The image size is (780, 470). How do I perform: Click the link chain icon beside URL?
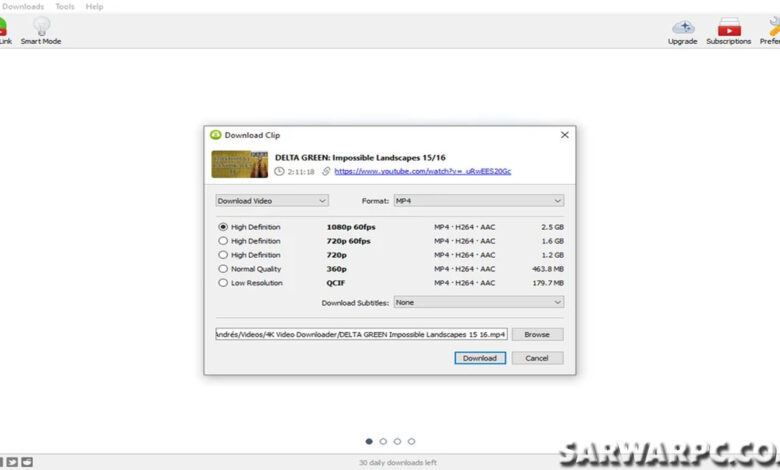[x=326, y=171]
